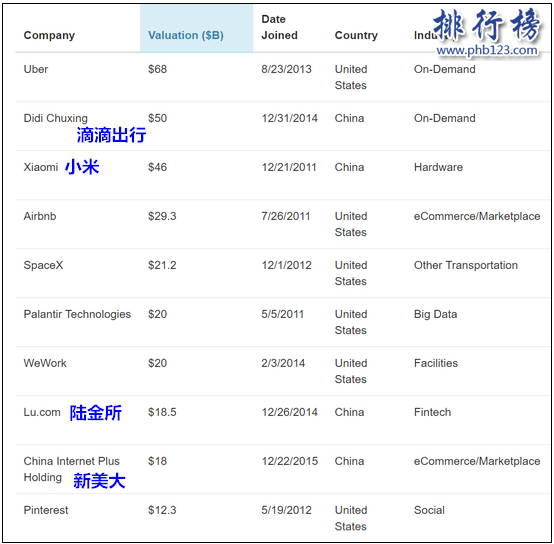
Task: Click Lu.com's China country cell
Action: [x=349, y=412]
